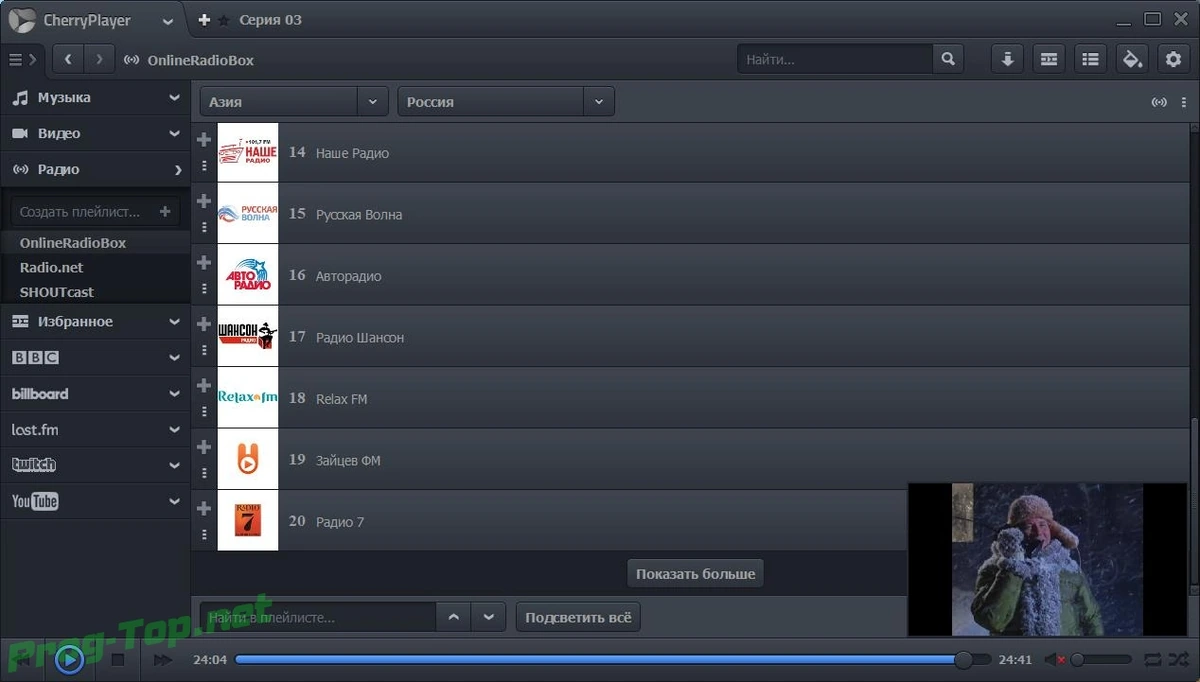
Task: Collapse the Радио section
Action: 95,170
